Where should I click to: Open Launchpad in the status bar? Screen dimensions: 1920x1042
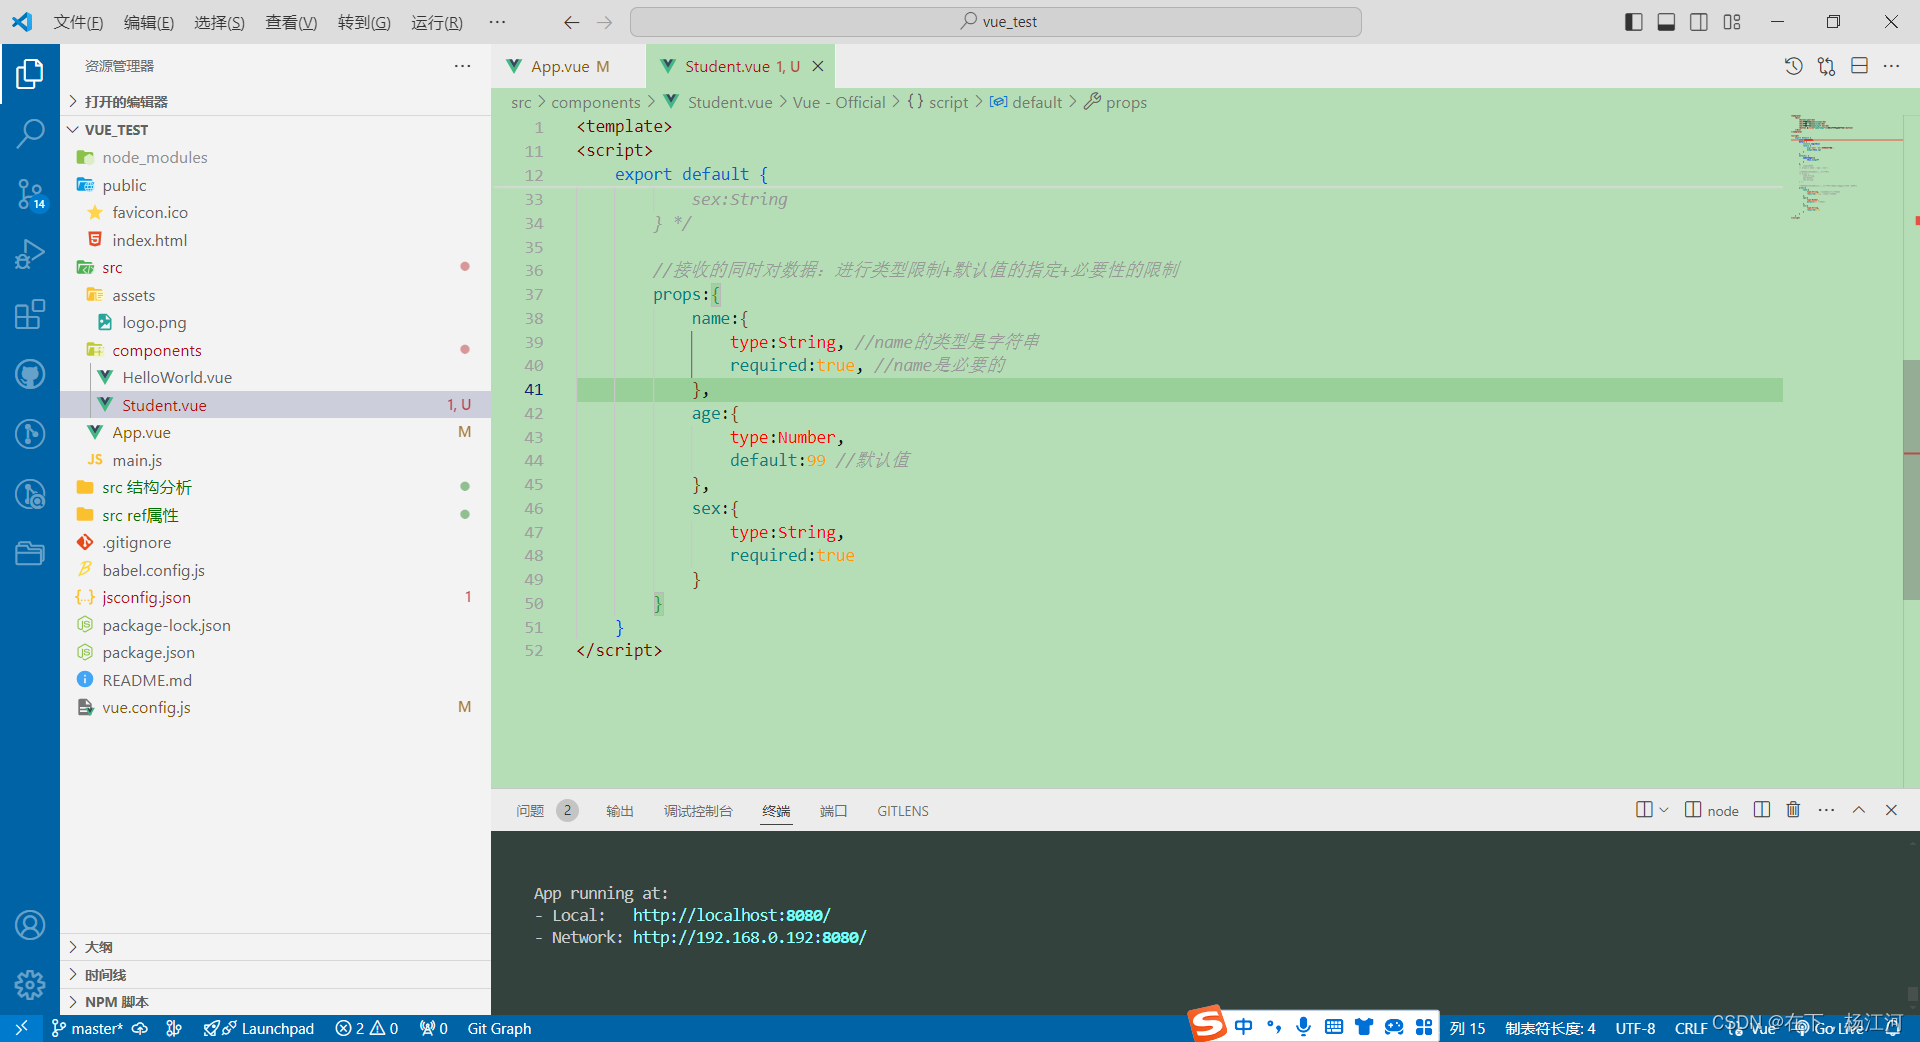259,1028
